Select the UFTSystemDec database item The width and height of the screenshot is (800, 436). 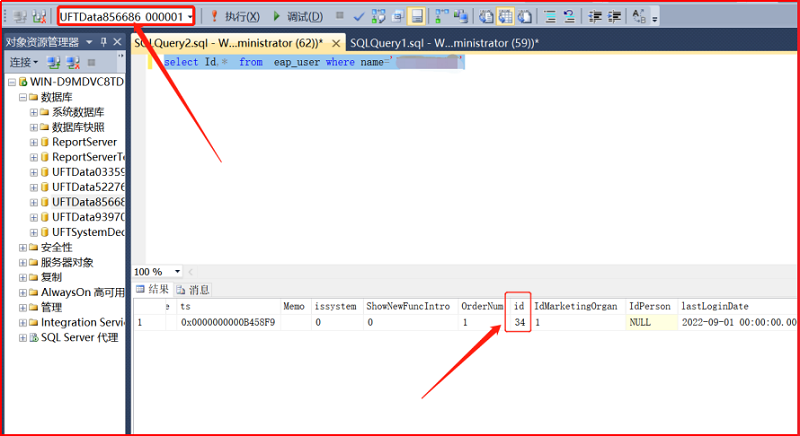88,232
